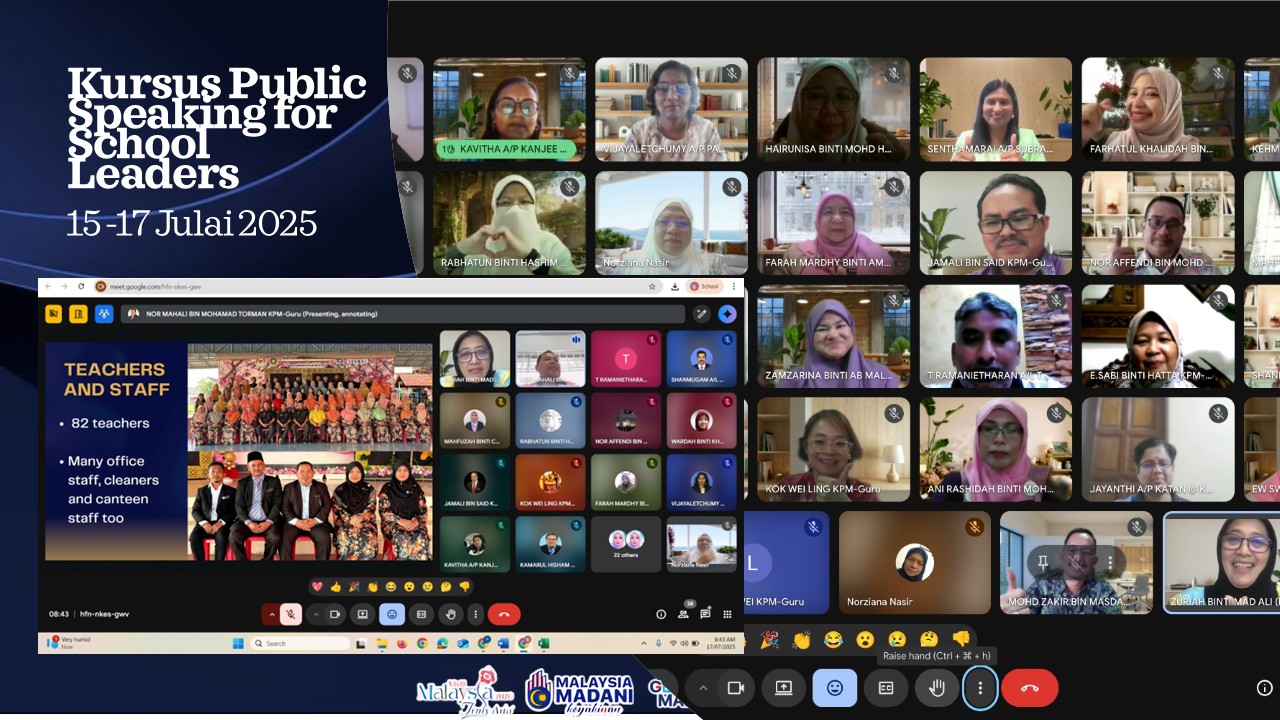Click the pin icon on Mohd Zakir's tile
Screen dimensions: 1280x720
(1042, 563)
